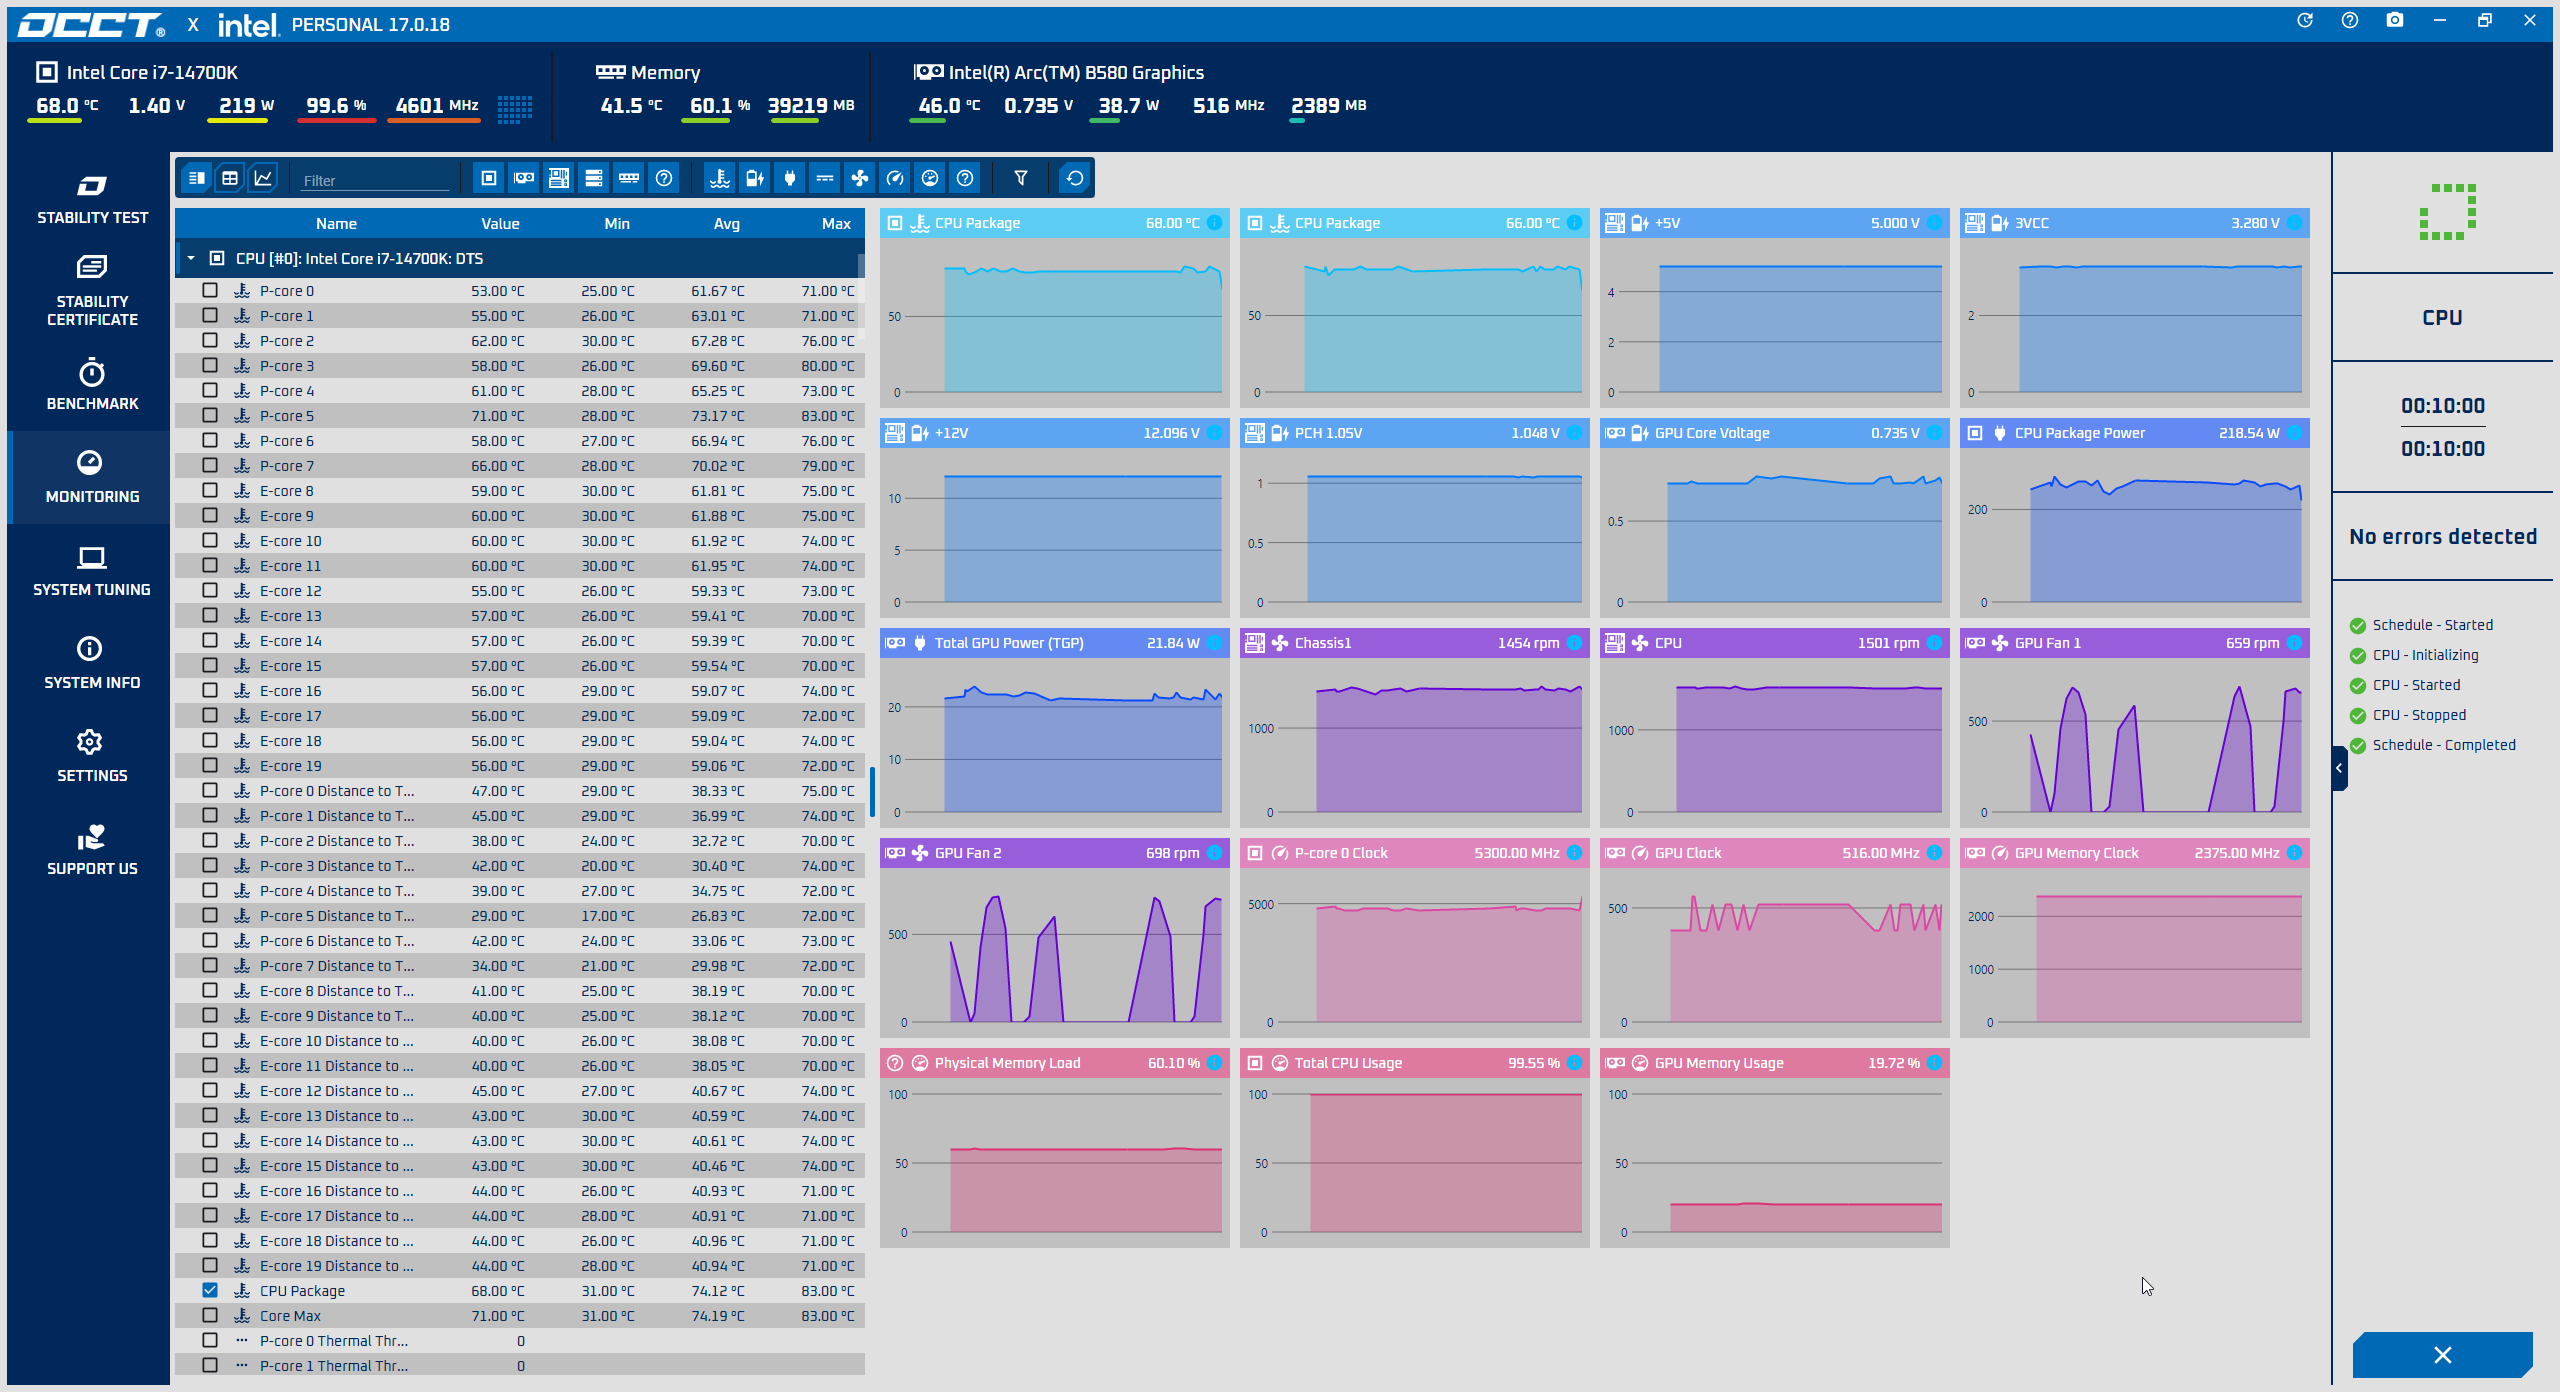Uncheck the CPU Package sensor checkbox
2560x1392 pixels.
[210, 1290]
